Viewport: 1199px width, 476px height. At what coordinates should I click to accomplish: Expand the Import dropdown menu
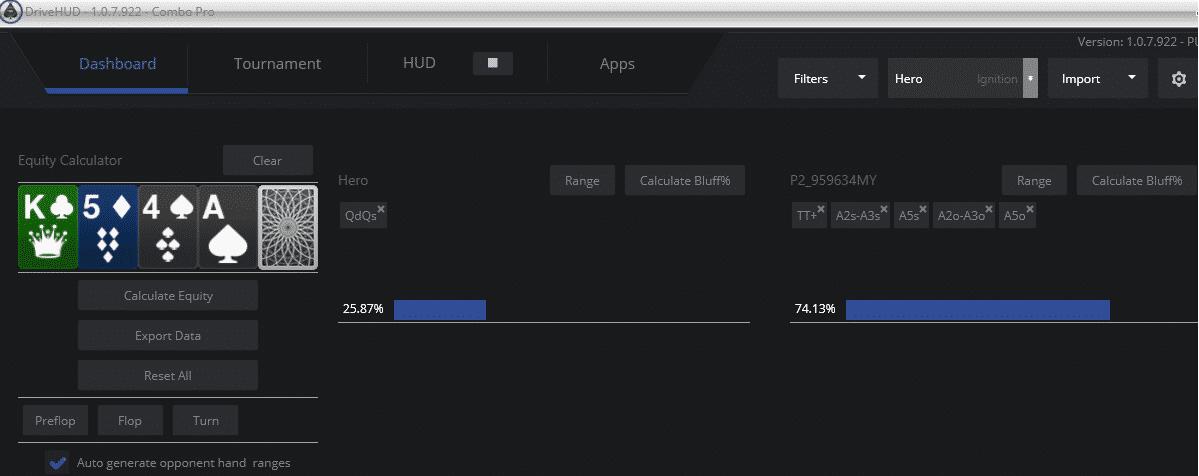(x=1098, y=79)
